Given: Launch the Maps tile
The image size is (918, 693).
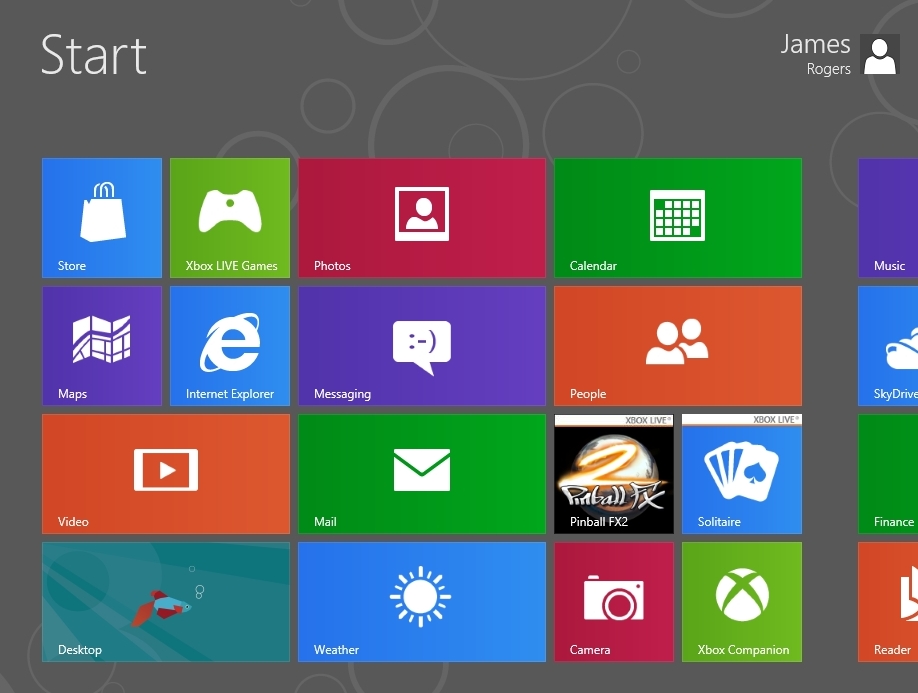Looking at the screenshot, I should click(x=102, y=346).
